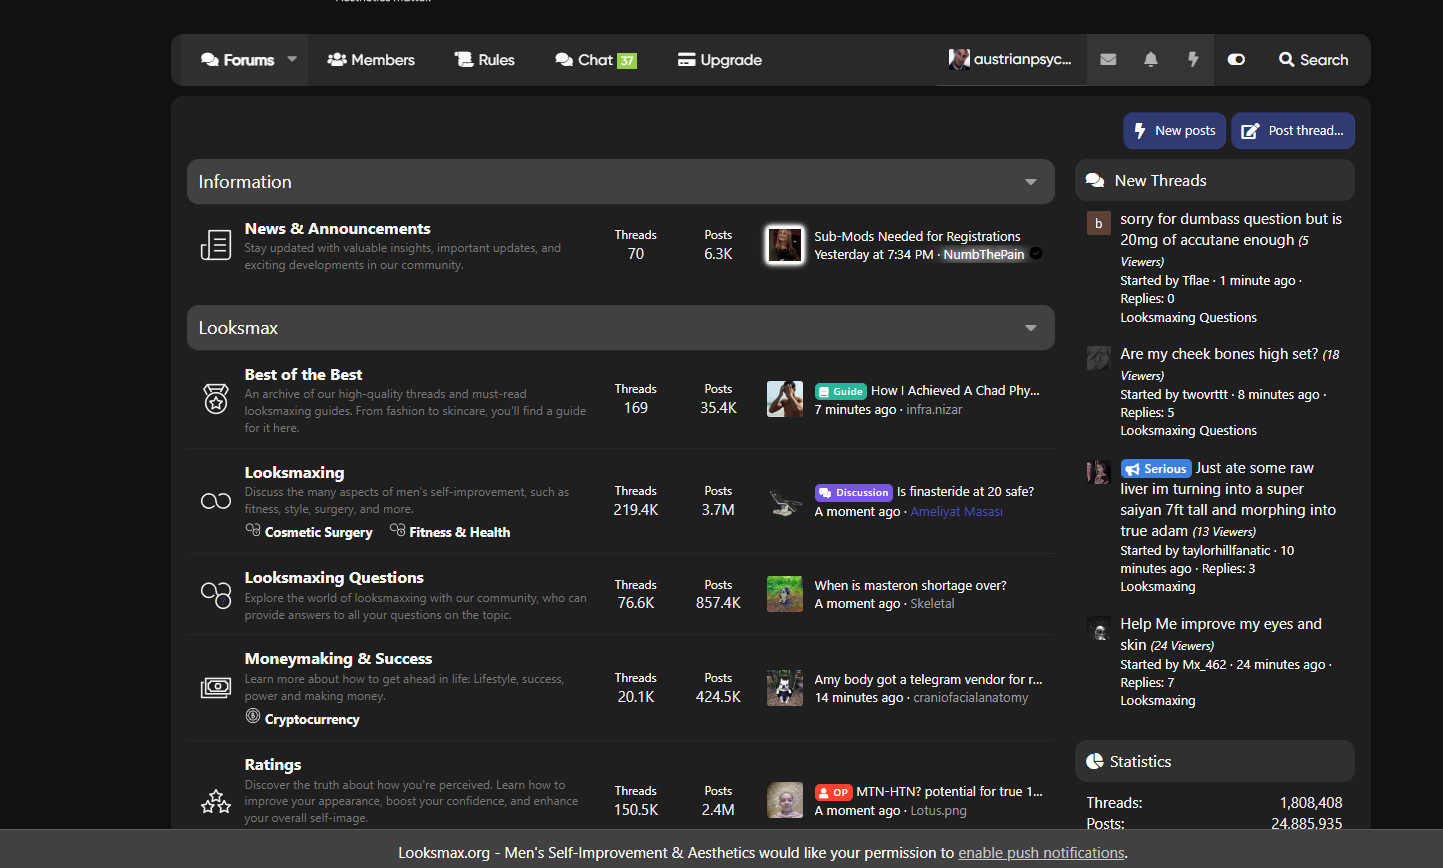Open the Members page
This screenshot has width=1443, height=868.
click(x=371, y=60)
